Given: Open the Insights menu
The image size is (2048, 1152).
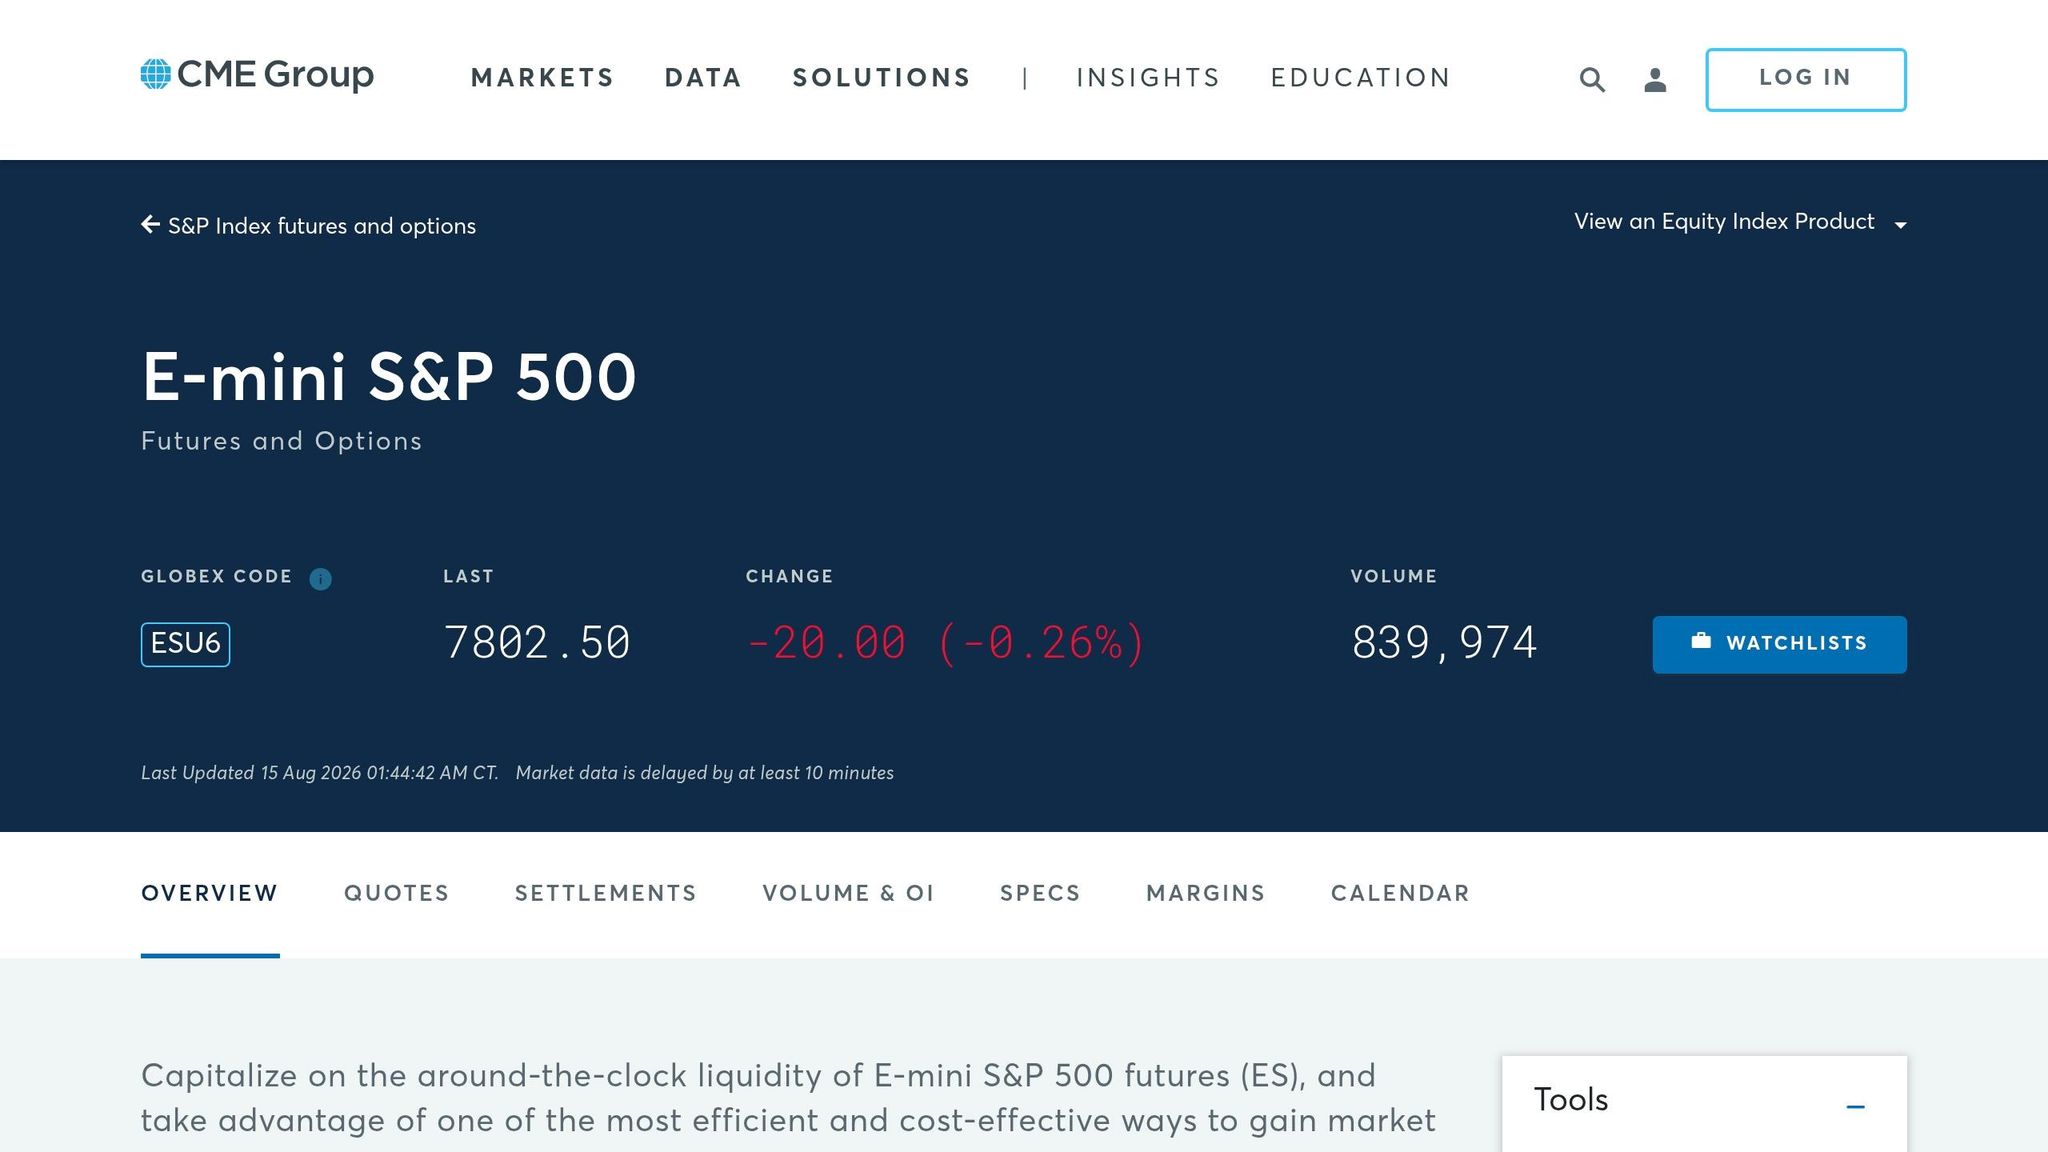Looking at the screenshot, I should pyautogui.click(x=1148, y=78).
